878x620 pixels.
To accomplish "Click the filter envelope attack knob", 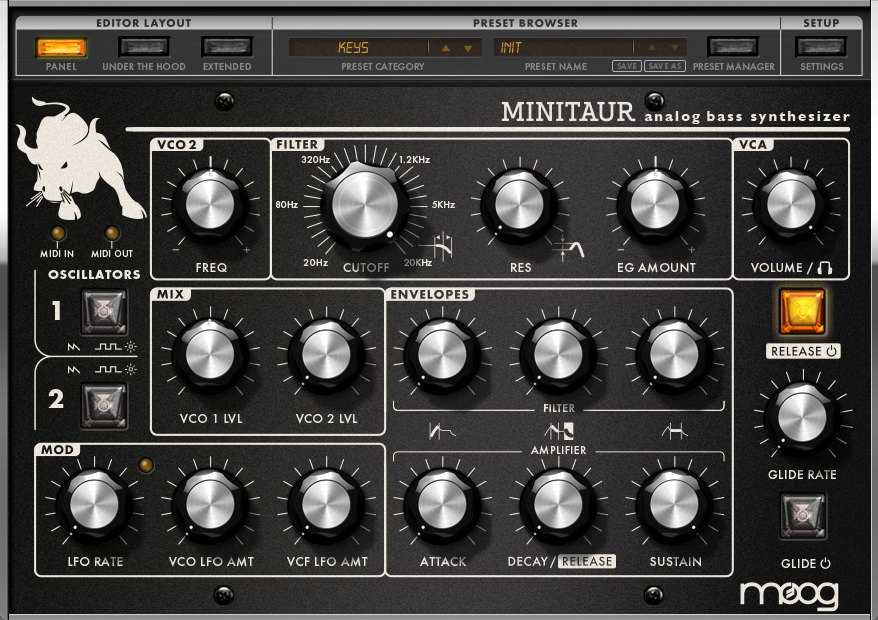I will [x=442, y=355].
